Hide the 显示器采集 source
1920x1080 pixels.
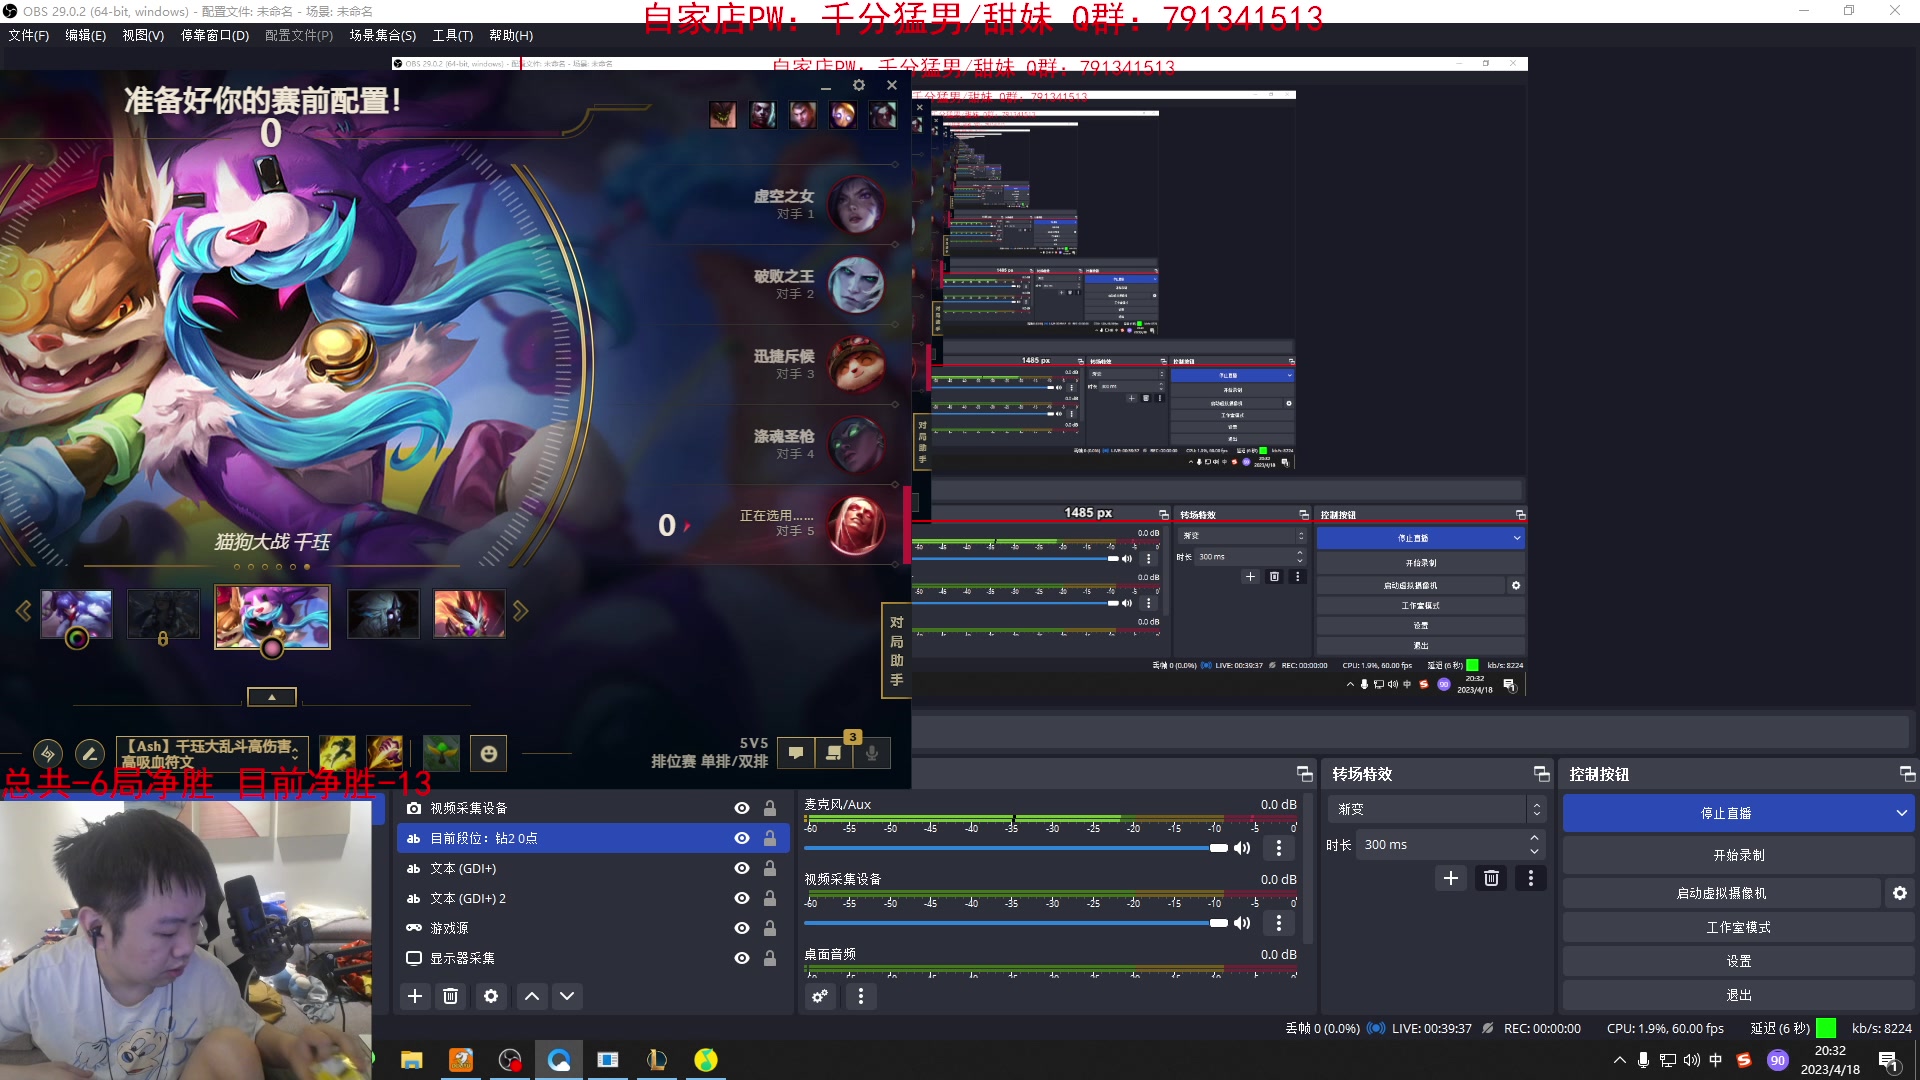coord(742,958)
